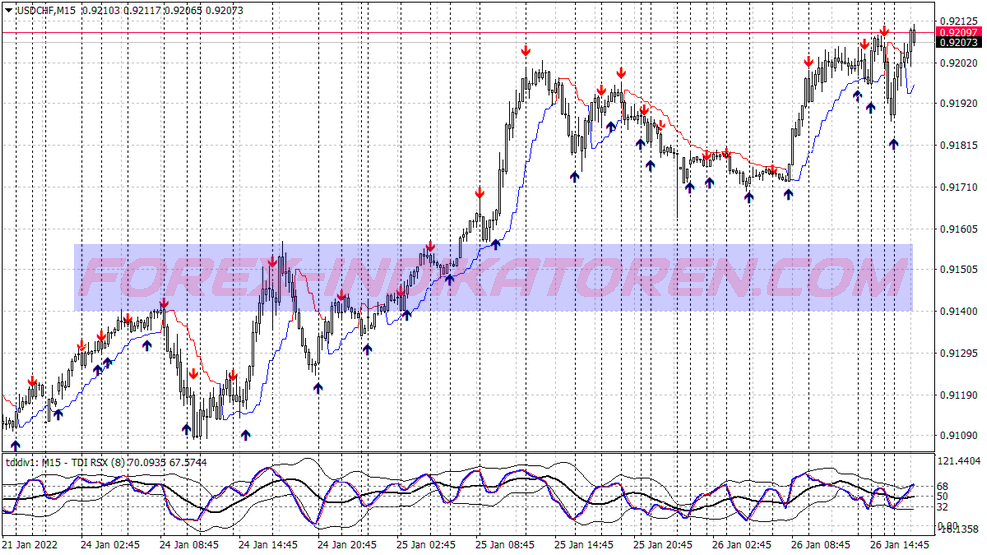Screen dimensions: 987x555
Task: Click the 24 Jan 08:45 time label
Action: (x=189, y=544)
